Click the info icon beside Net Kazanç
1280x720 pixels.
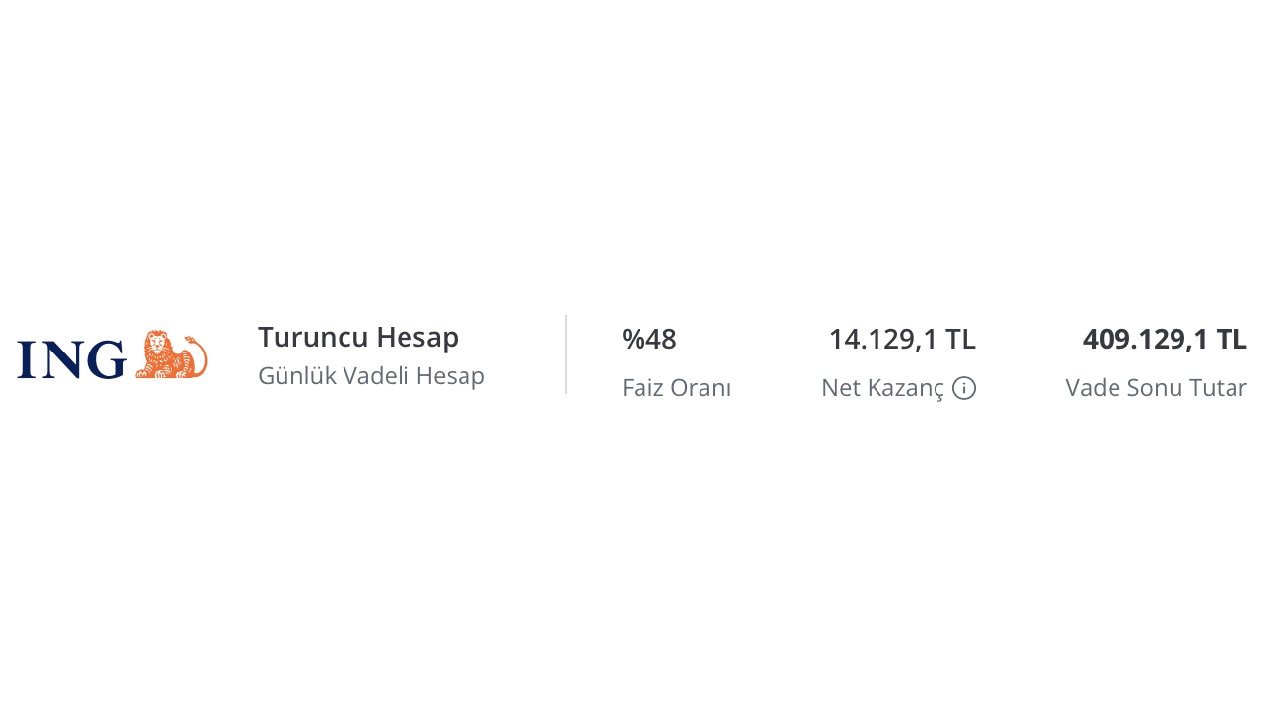(x=963, y=388)
